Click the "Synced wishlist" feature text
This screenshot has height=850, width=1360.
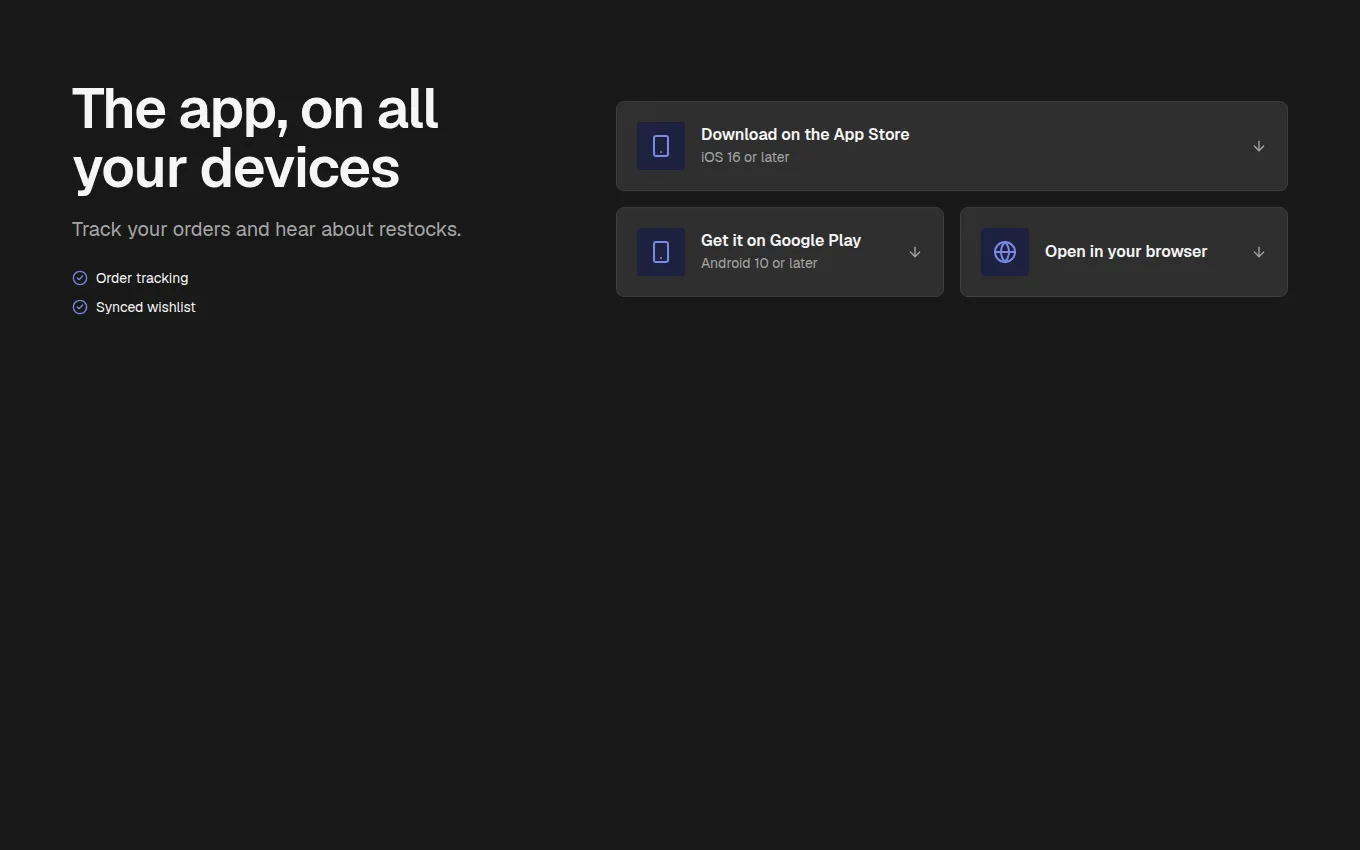click(x=146, y=307)
